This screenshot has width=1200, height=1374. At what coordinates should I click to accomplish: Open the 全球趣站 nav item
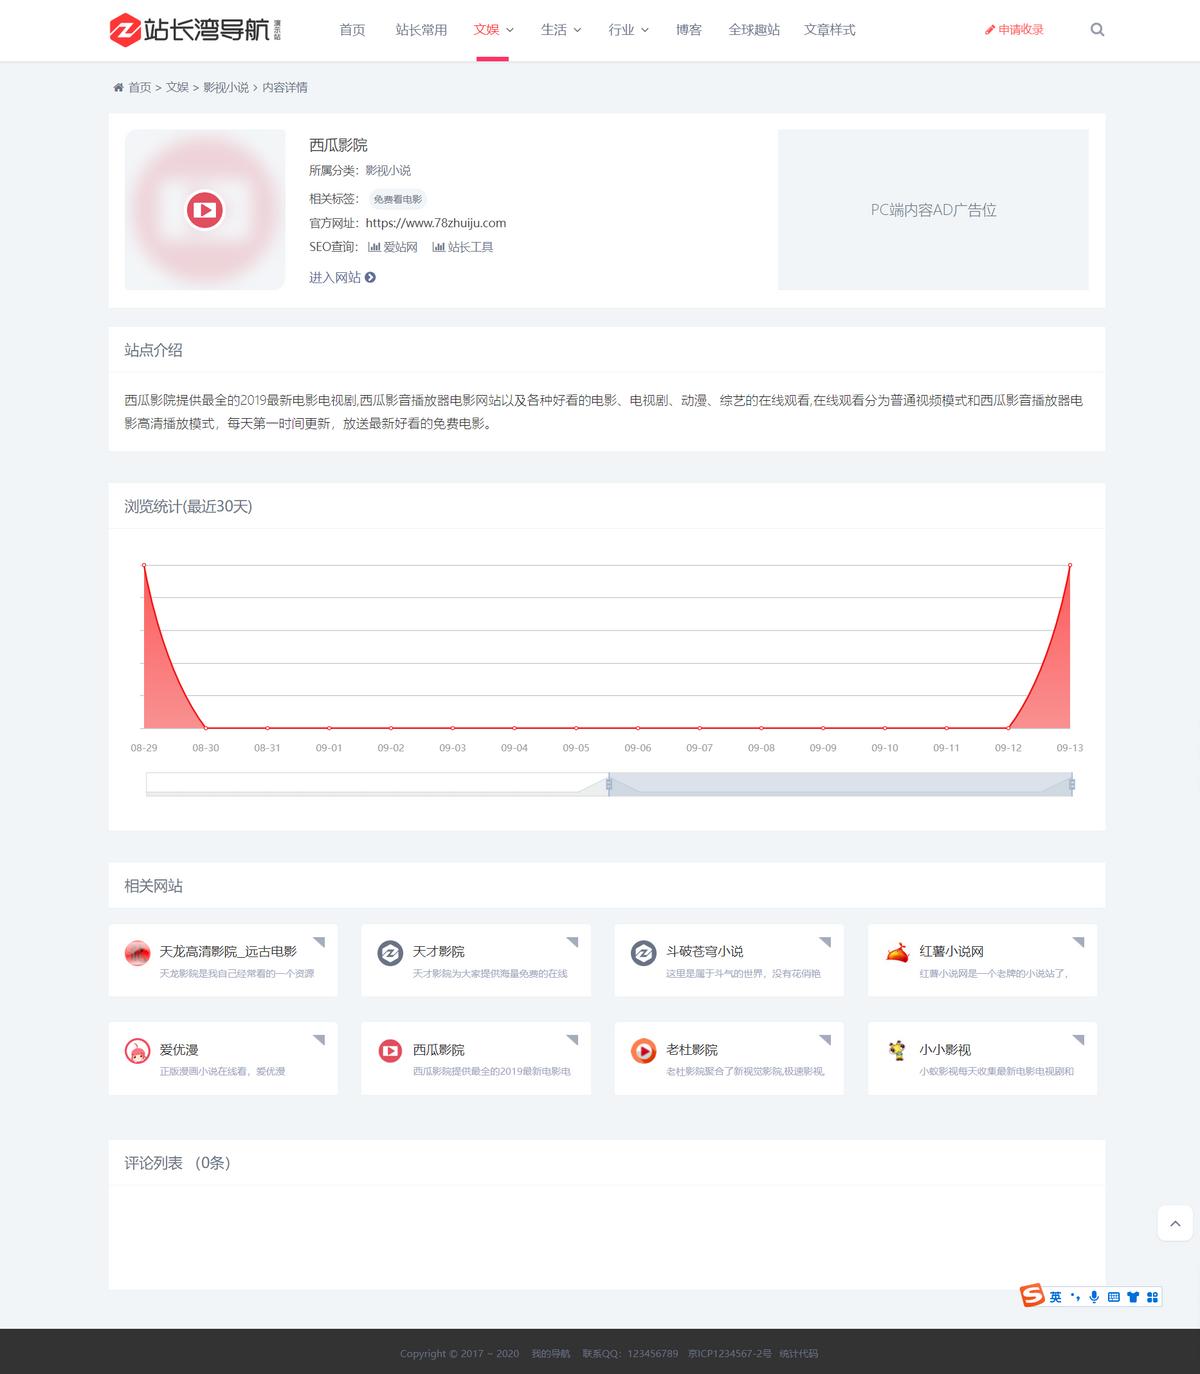pyautogui.click(x=754, y=30)
